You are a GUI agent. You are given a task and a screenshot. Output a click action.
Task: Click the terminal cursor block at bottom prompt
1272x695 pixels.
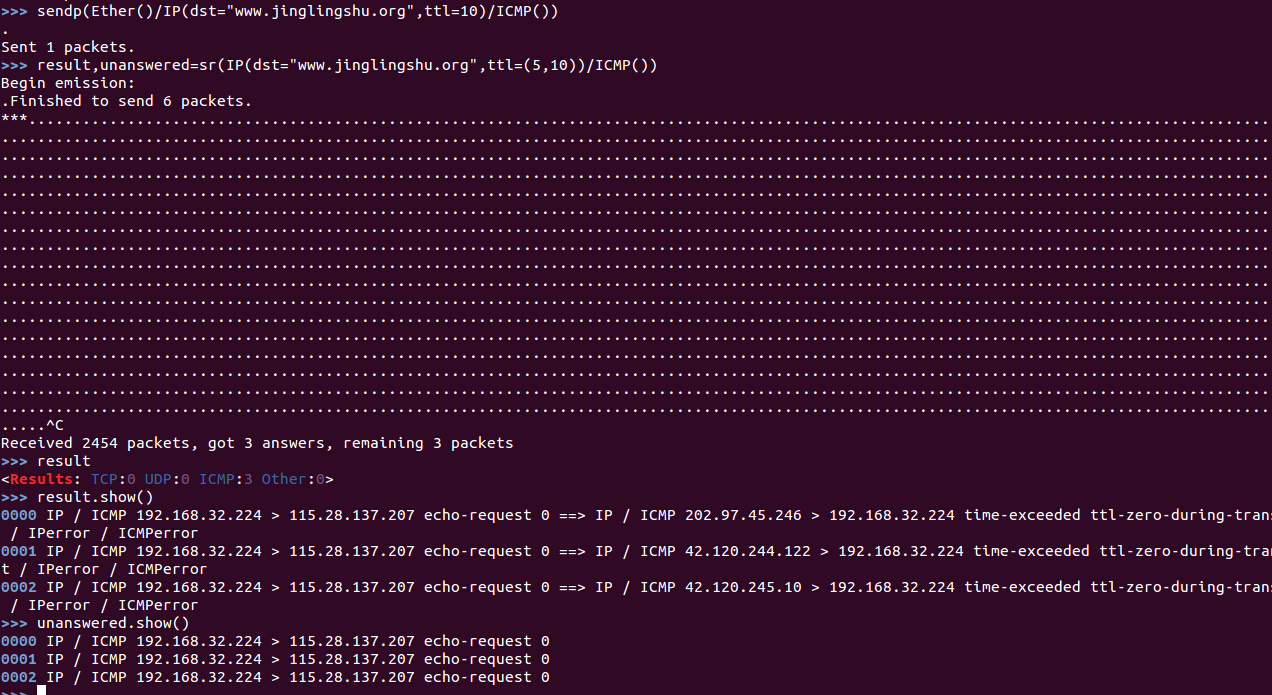(42, 690)
